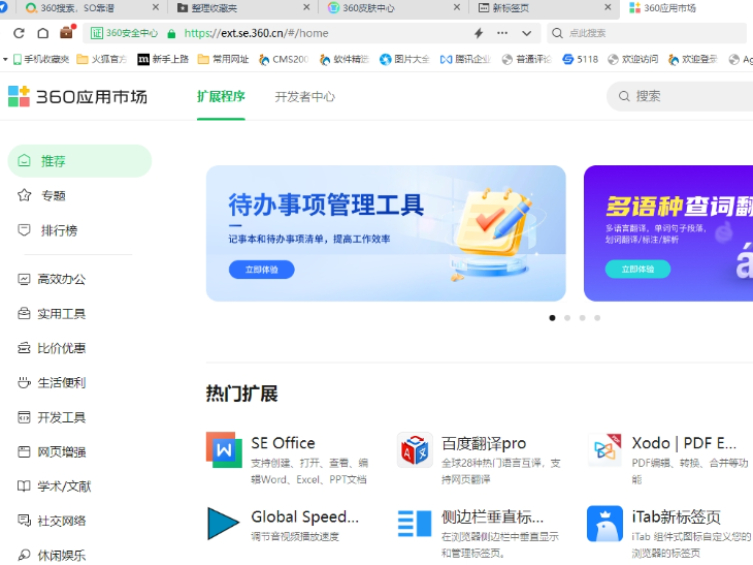Open the 常用网址 bookmark folder

pos(223,59)
